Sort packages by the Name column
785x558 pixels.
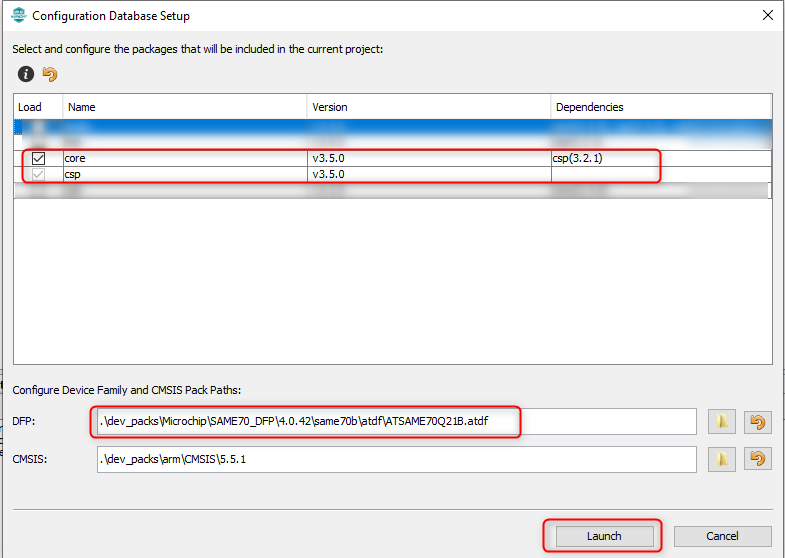pos(185,107)
